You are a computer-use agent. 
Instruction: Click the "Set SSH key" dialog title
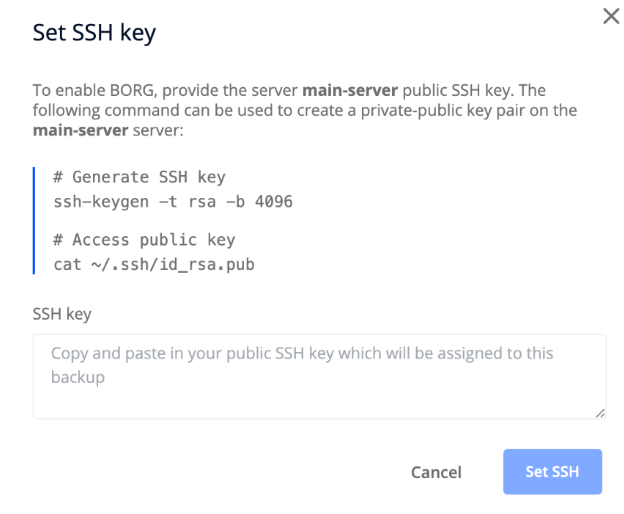tap(94, 33)
